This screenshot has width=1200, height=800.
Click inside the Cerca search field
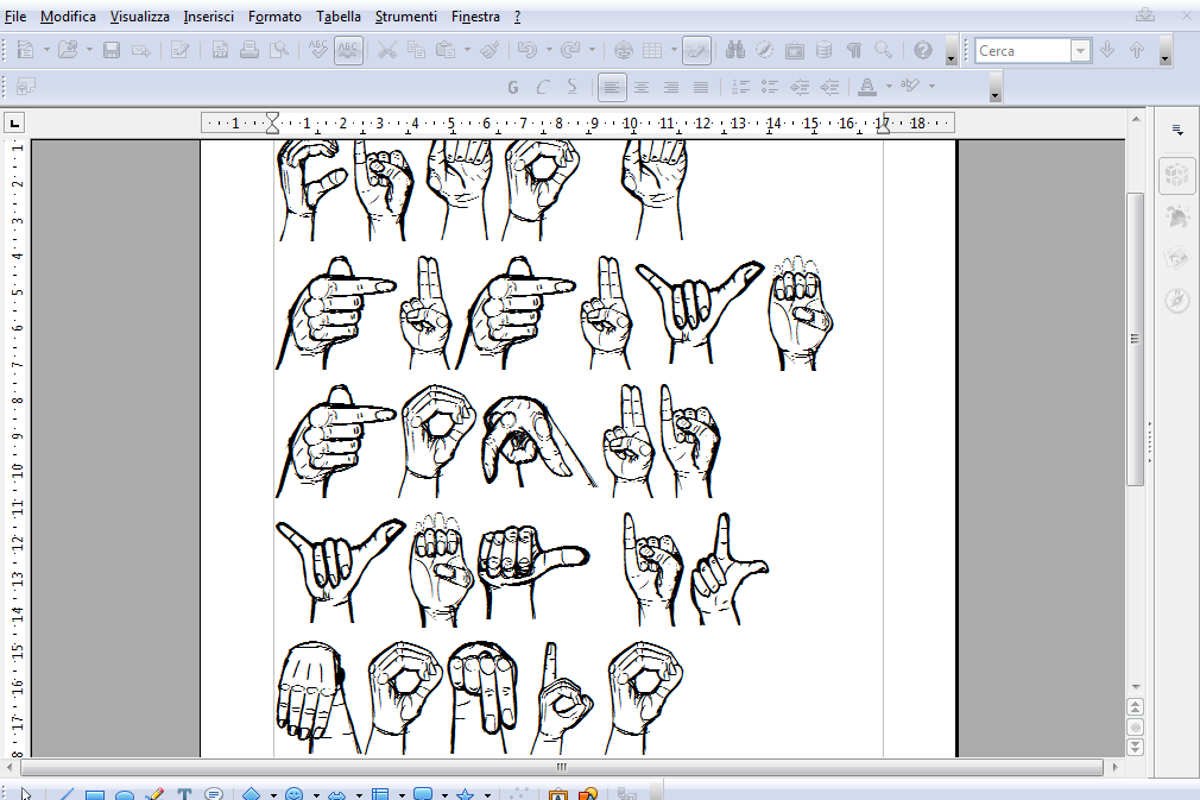[x=1025, y=50]
